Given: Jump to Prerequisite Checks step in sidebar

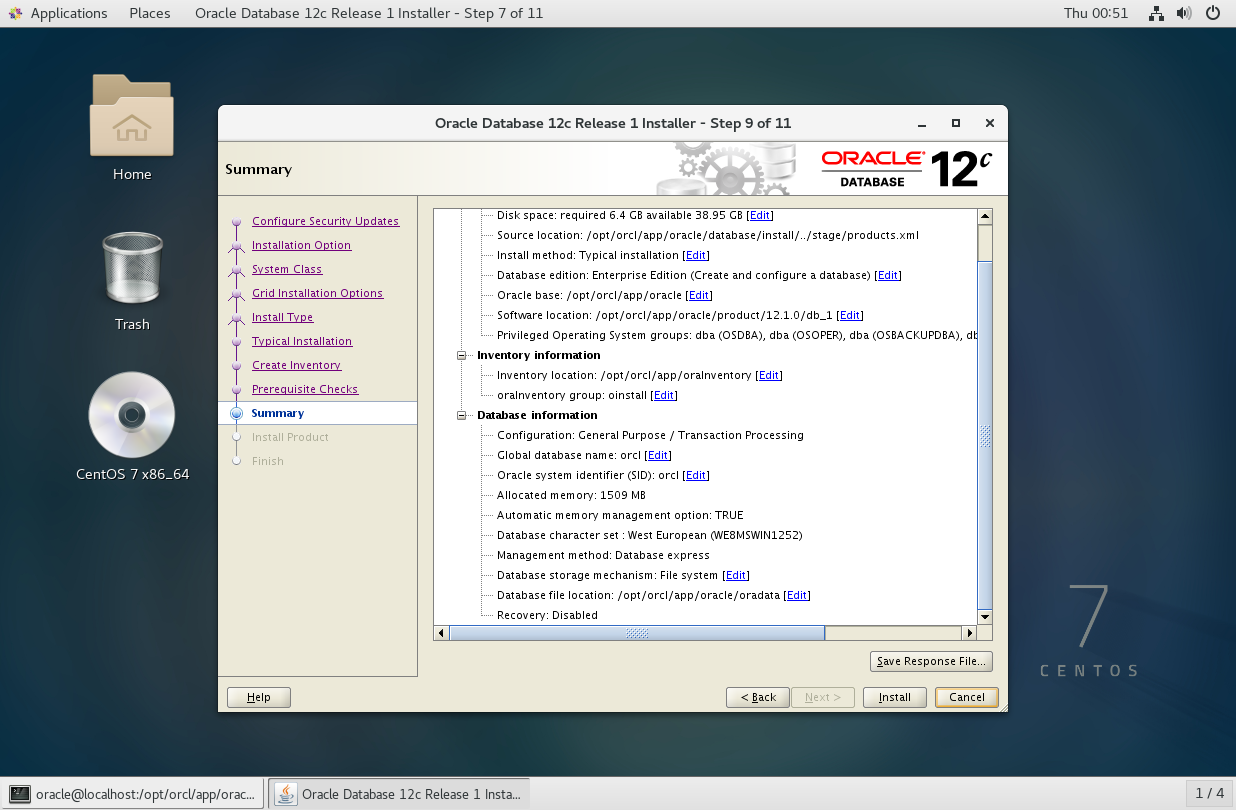Looking at the screenshot, I should [x=304, y=389].
